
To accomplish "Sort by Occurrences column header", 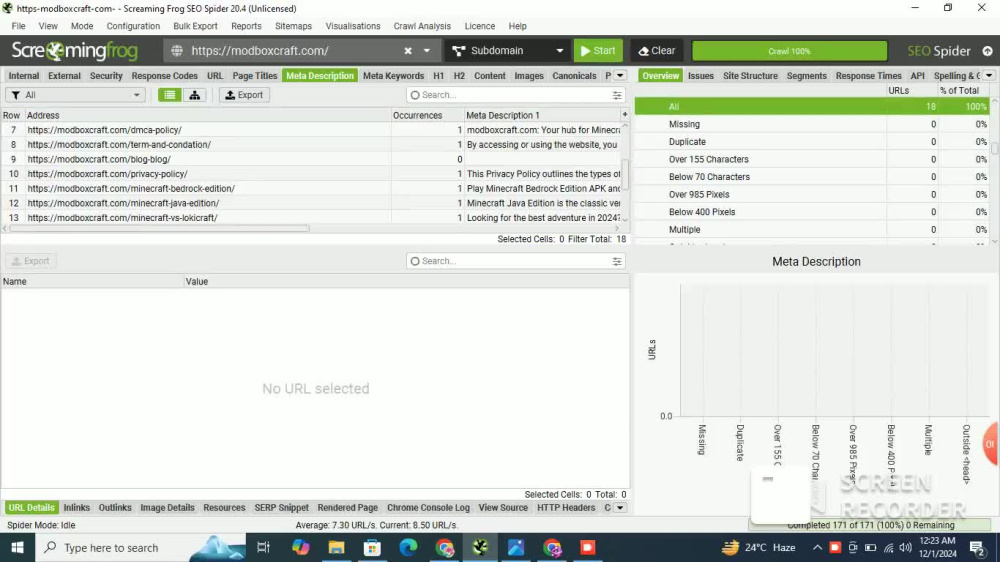I will [427, 115].
